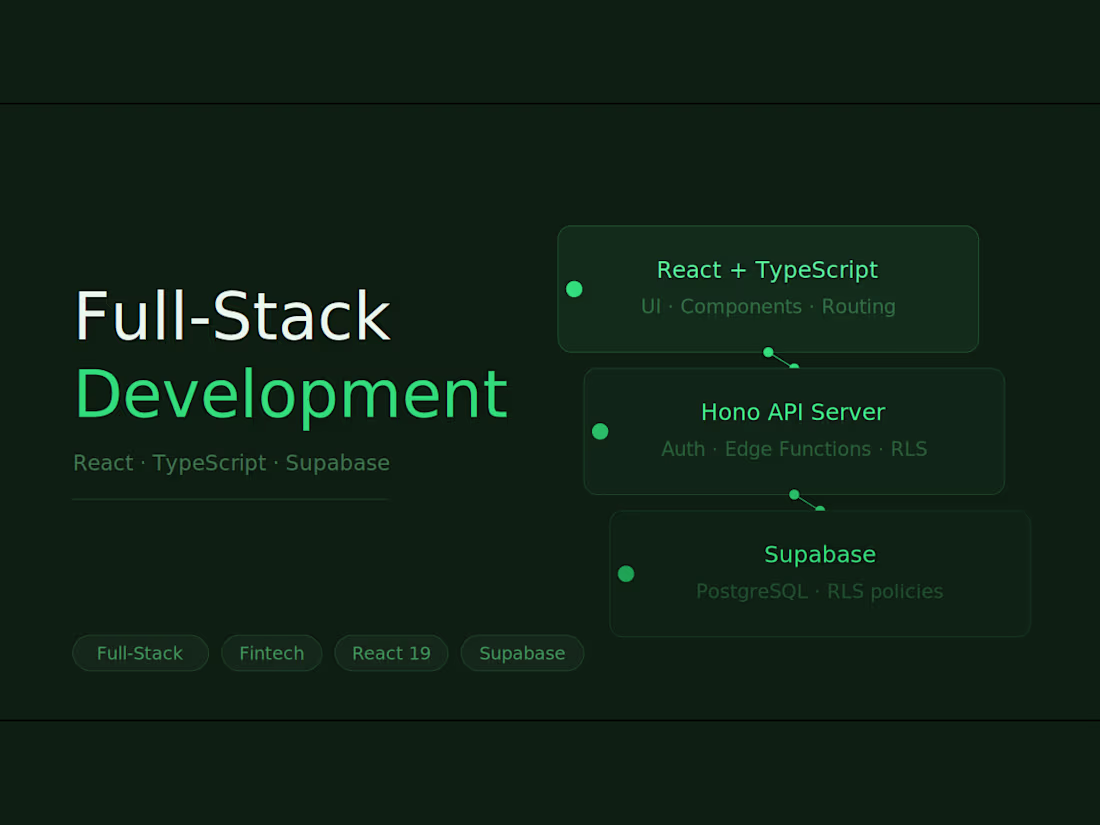Click the Full-Stack tag pill
The width and height of the screenshot is (1100, 825).
pos(140,653)
